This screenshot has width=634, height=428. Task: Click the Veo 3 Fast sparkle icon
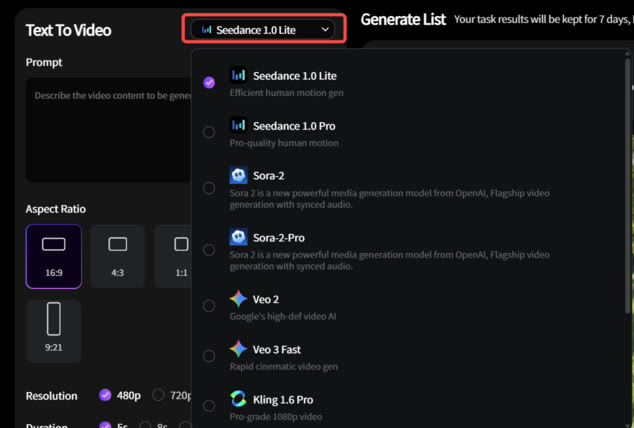coord(238,349)
